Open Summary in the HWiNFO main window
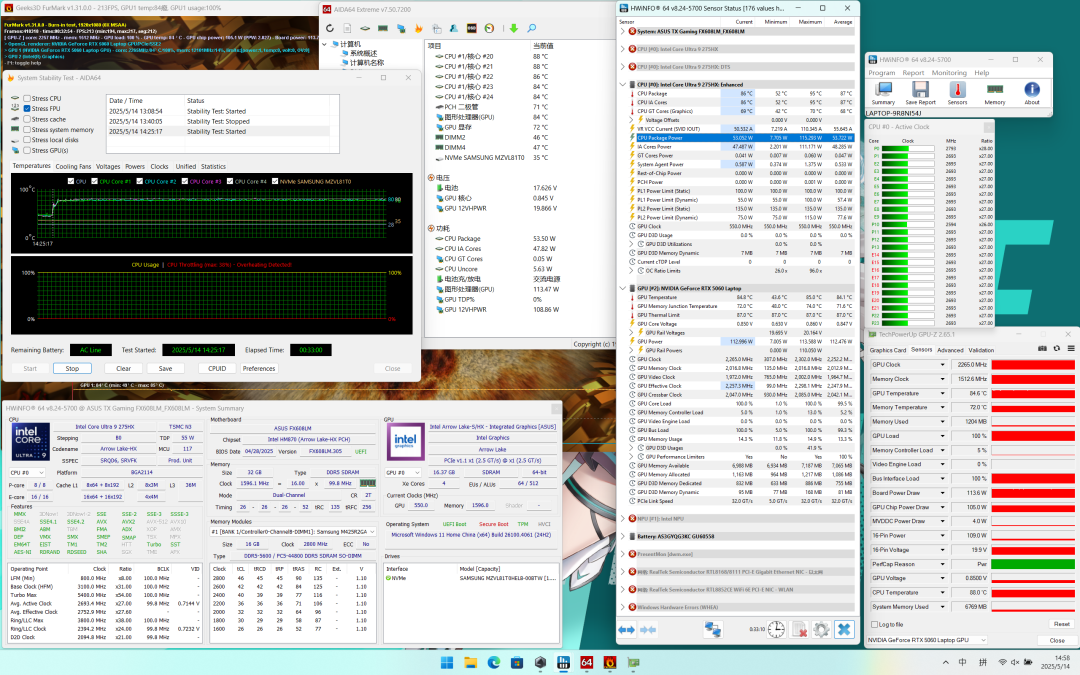 tap(883, 93)
